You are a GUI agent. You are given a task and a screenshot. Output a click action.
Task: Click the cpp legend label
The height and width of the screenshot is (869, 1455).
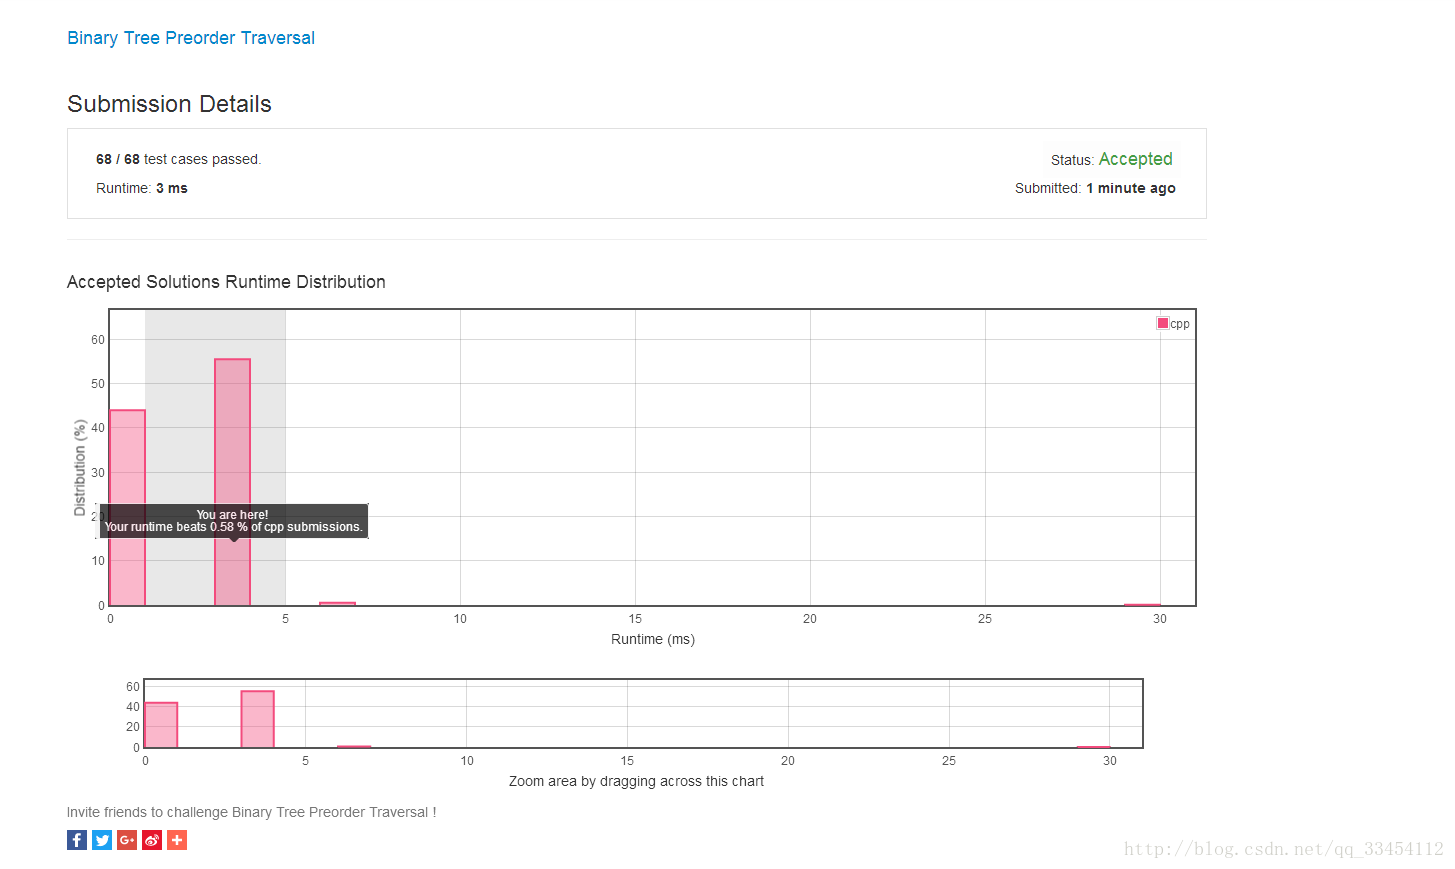(1180, 324)
